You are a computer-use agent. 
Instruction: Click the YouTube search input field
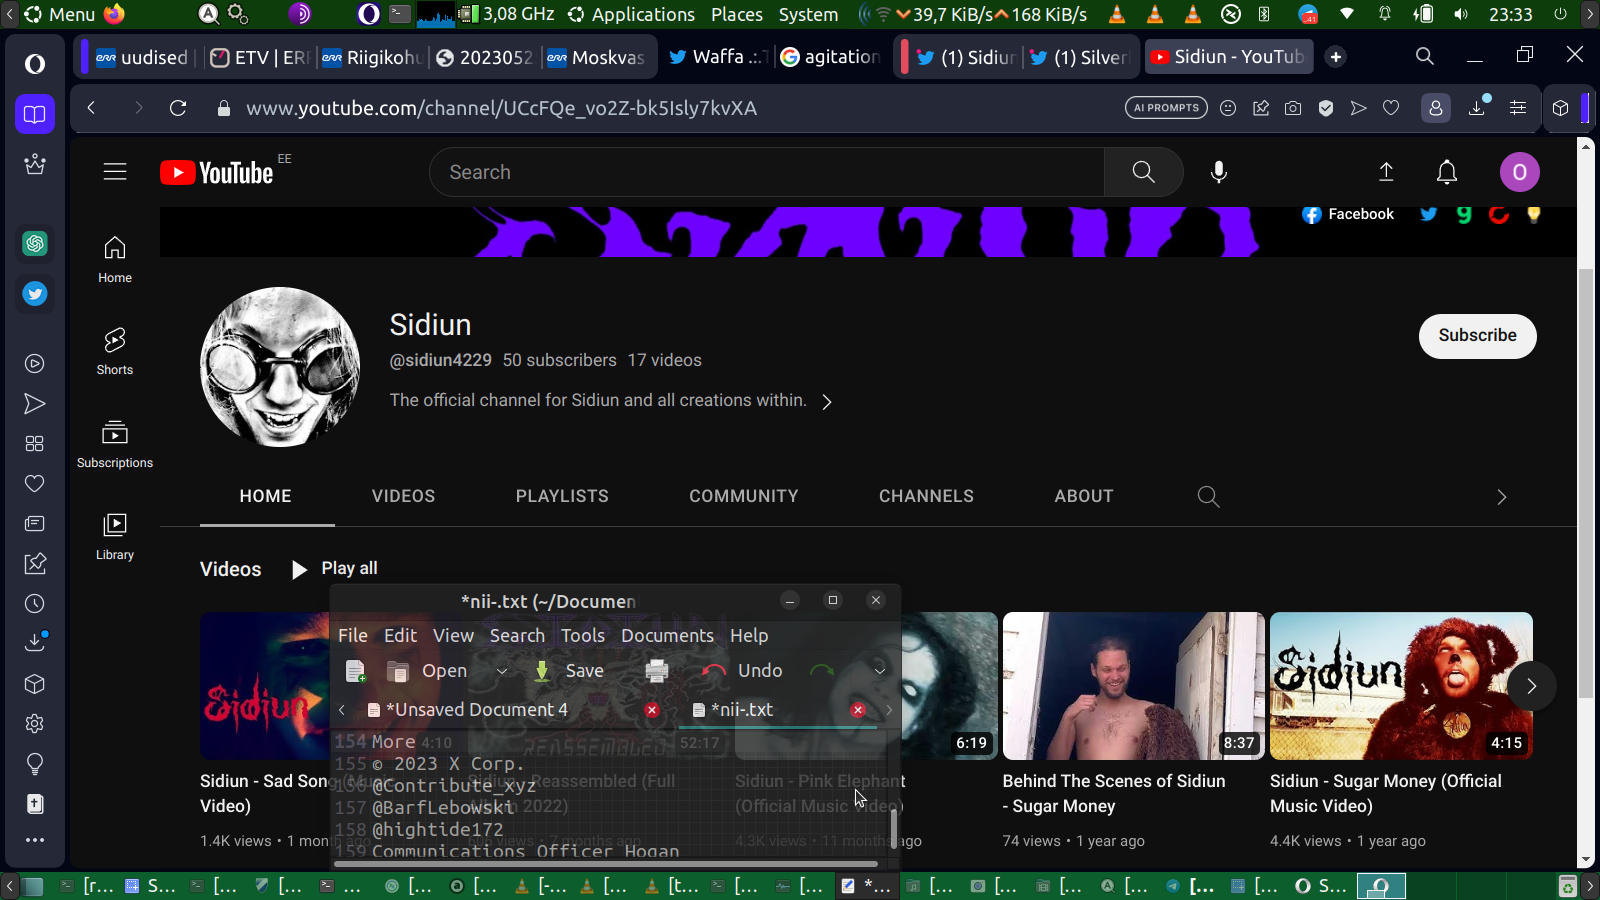[767, 172]
